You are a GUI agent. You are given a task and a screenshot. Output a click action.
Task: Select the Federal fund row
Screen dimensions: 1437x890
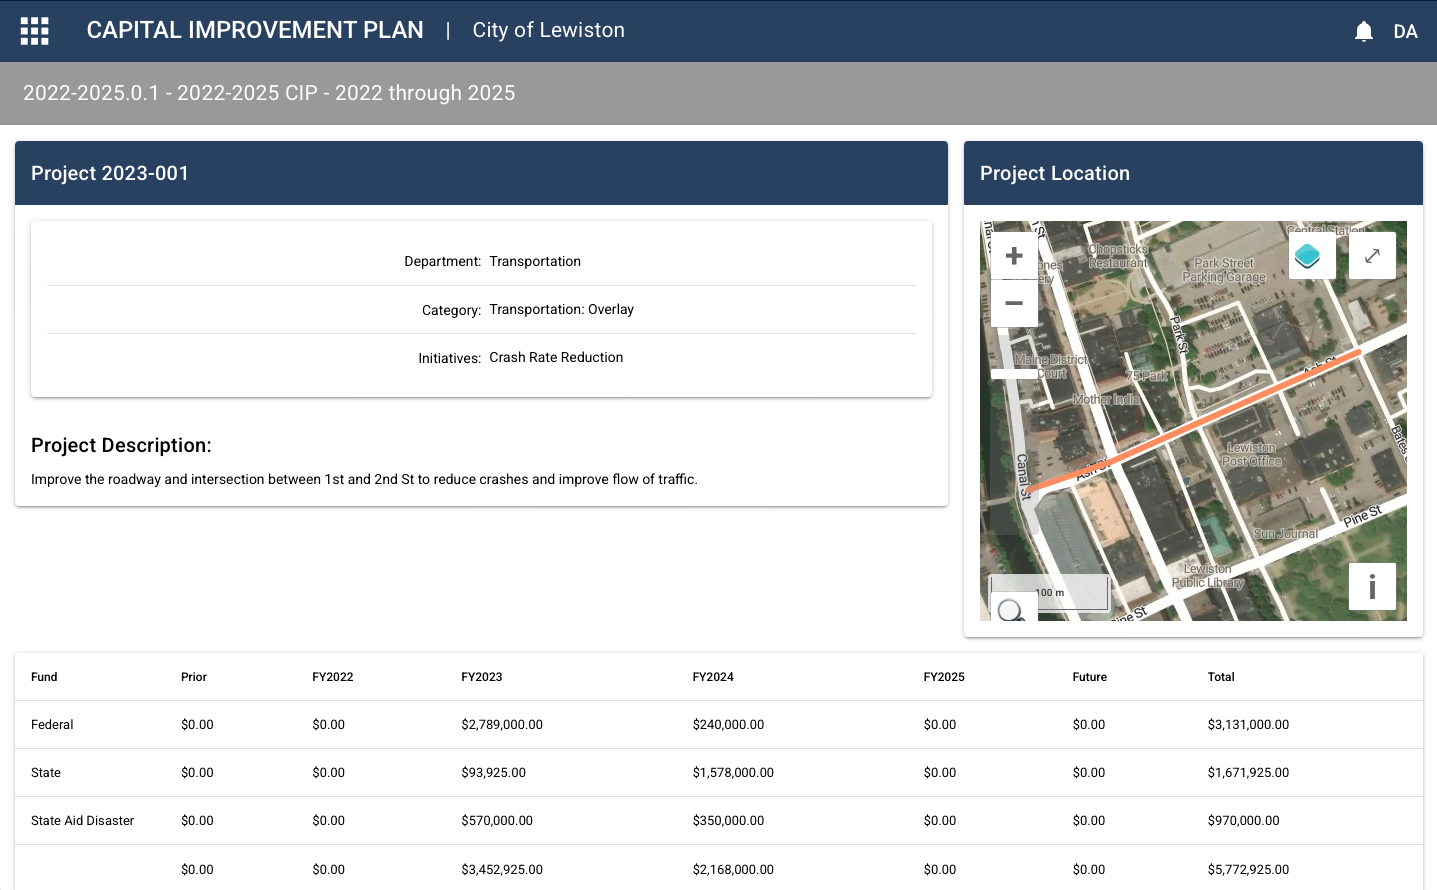52,724
